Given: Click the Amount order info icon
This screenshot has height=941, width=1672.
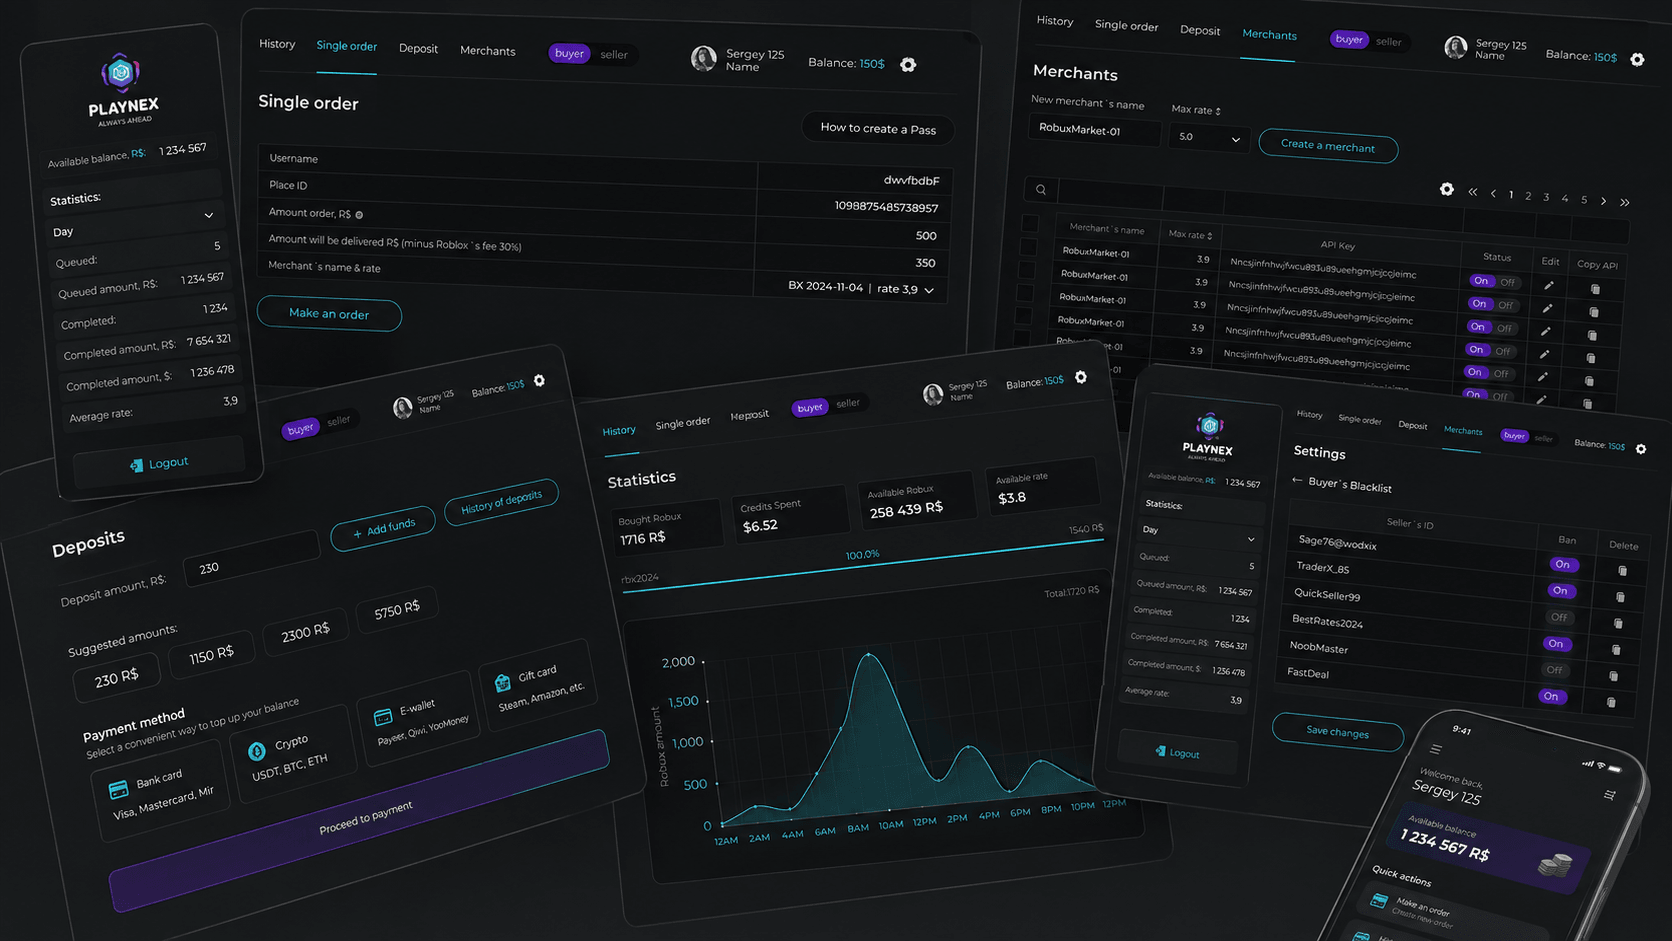Looking at the screenshot, I should pyautogui.click(x=359, y=215).
